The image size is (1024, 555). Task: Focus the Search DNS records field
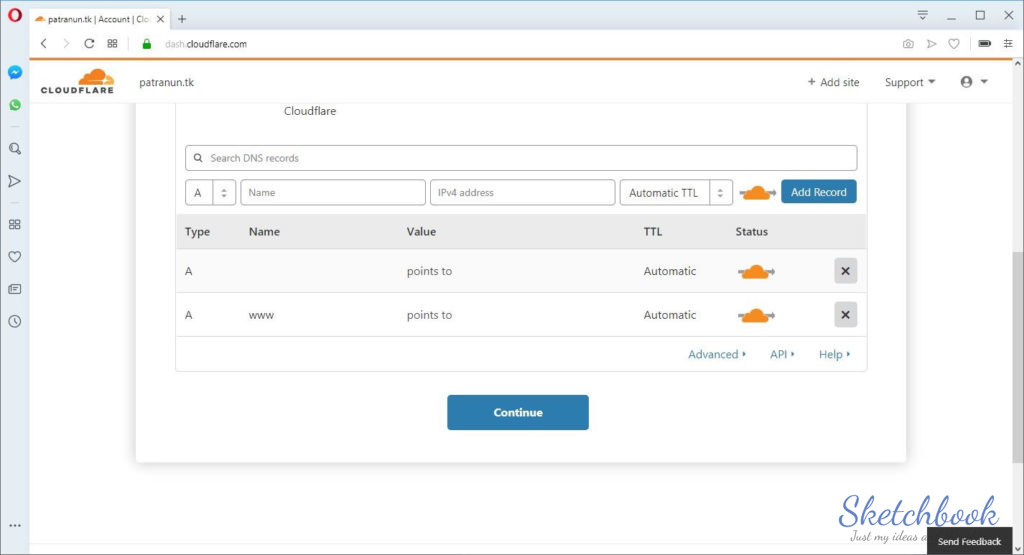click(521, 158)
